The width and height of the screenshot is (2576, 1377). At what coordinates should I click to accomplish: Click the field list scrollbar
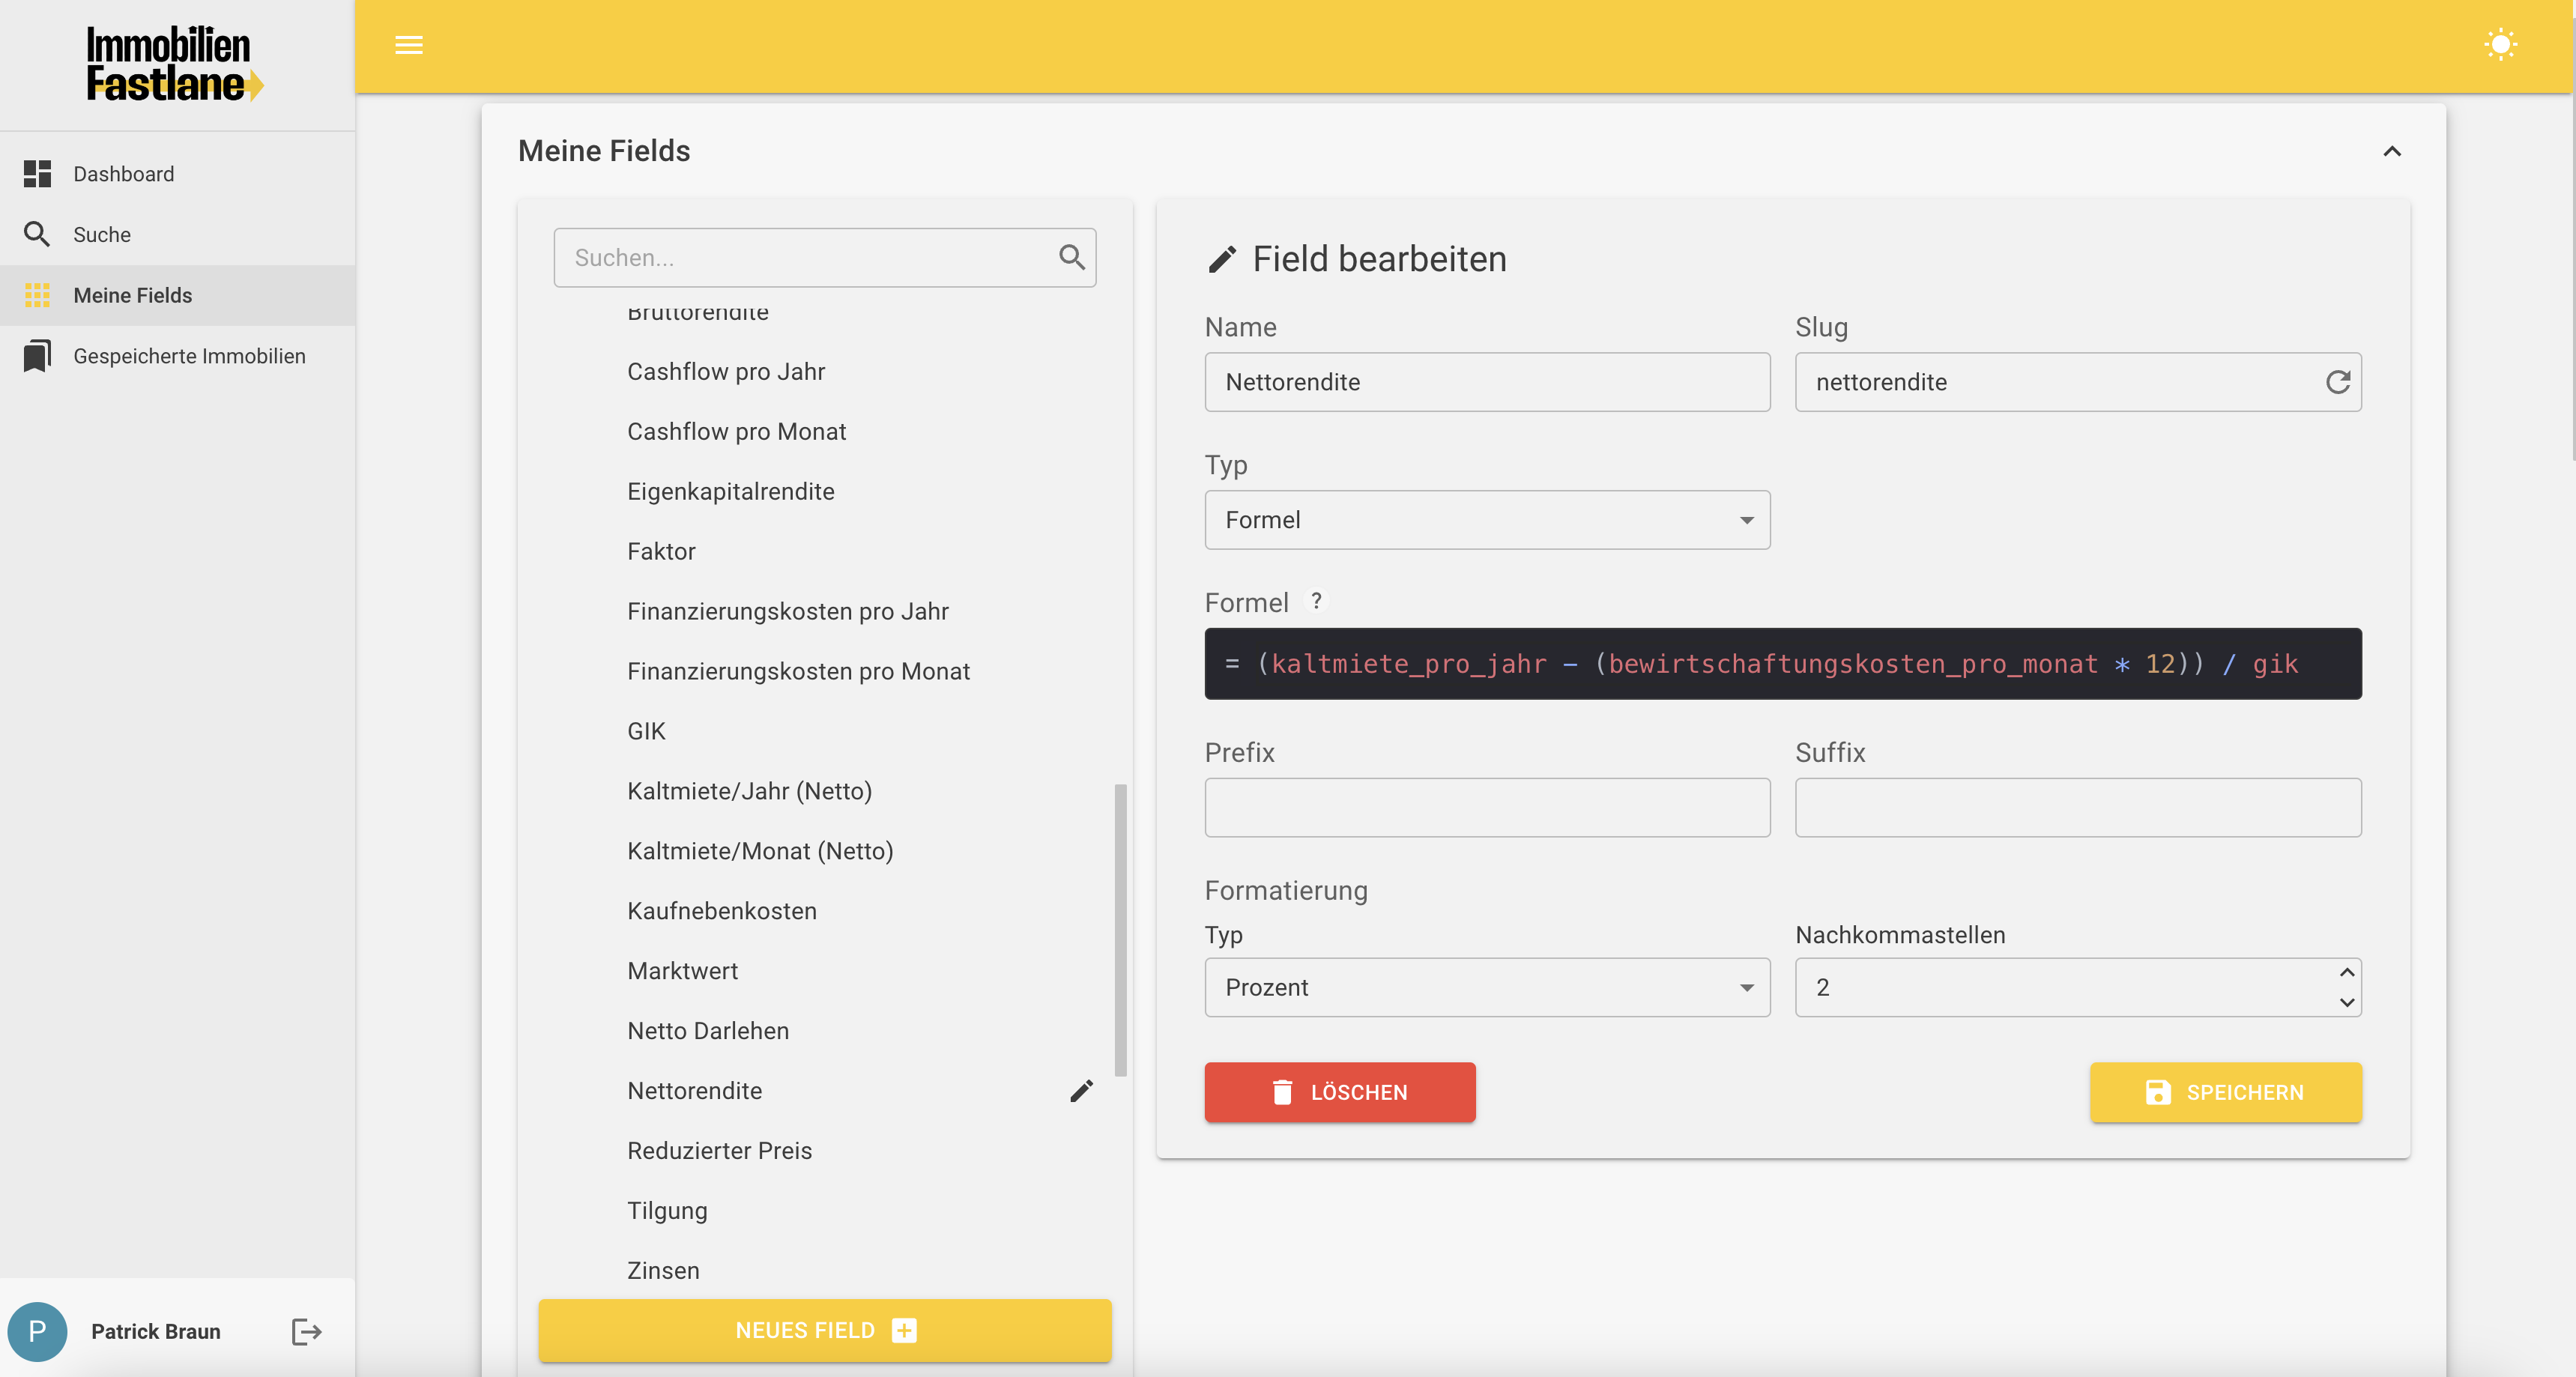click(x=1120, y=930)
